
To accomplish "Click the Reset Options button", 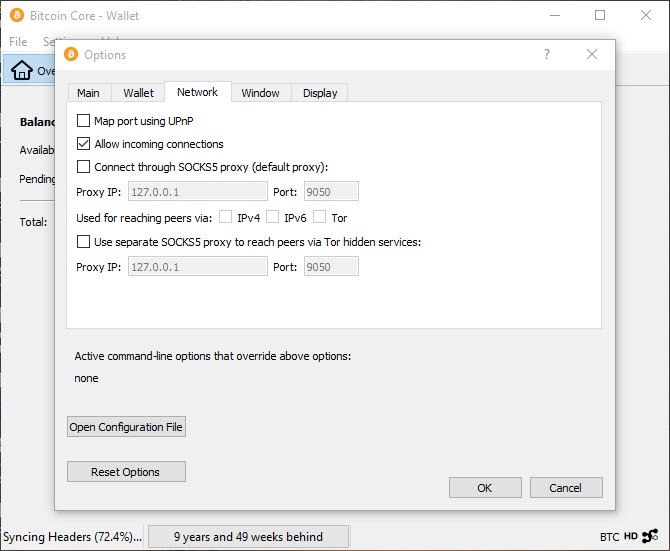I will [126, 472].
